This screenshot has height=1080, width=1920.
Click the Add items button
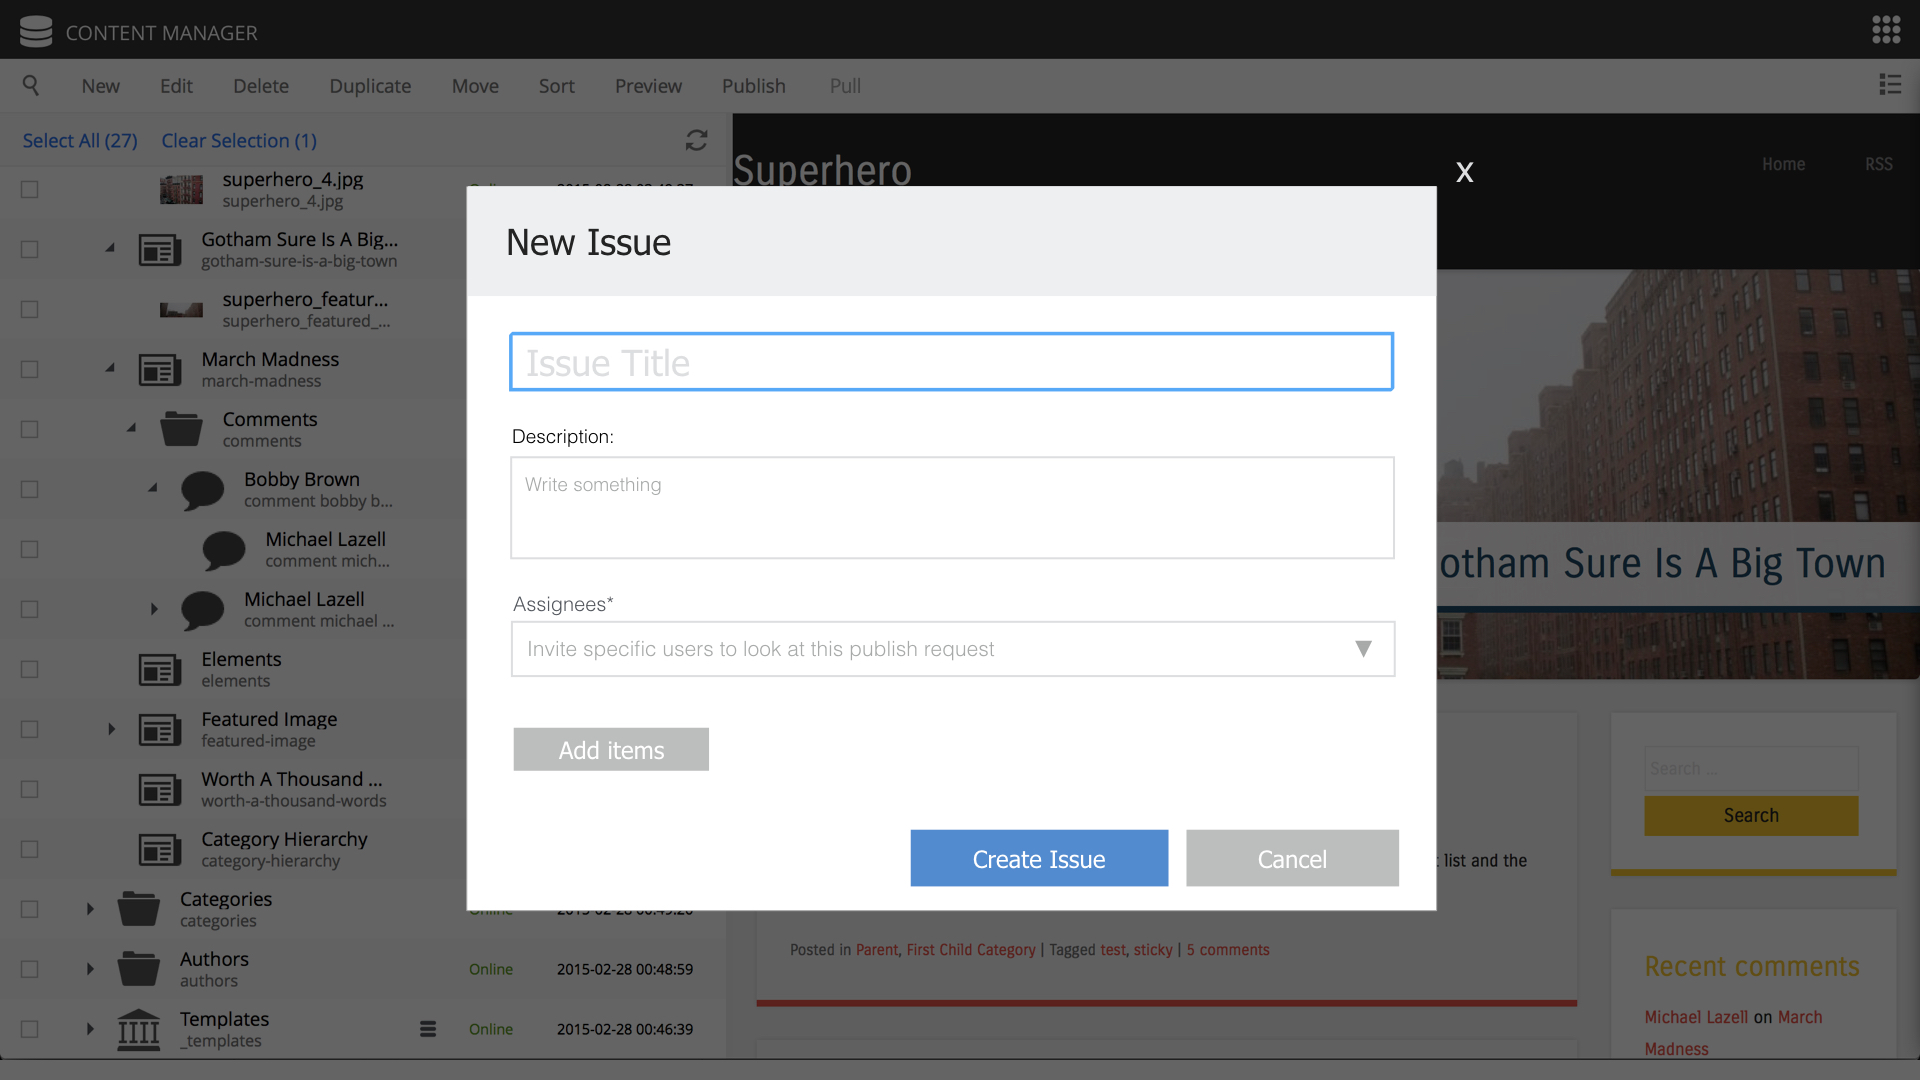611,749
